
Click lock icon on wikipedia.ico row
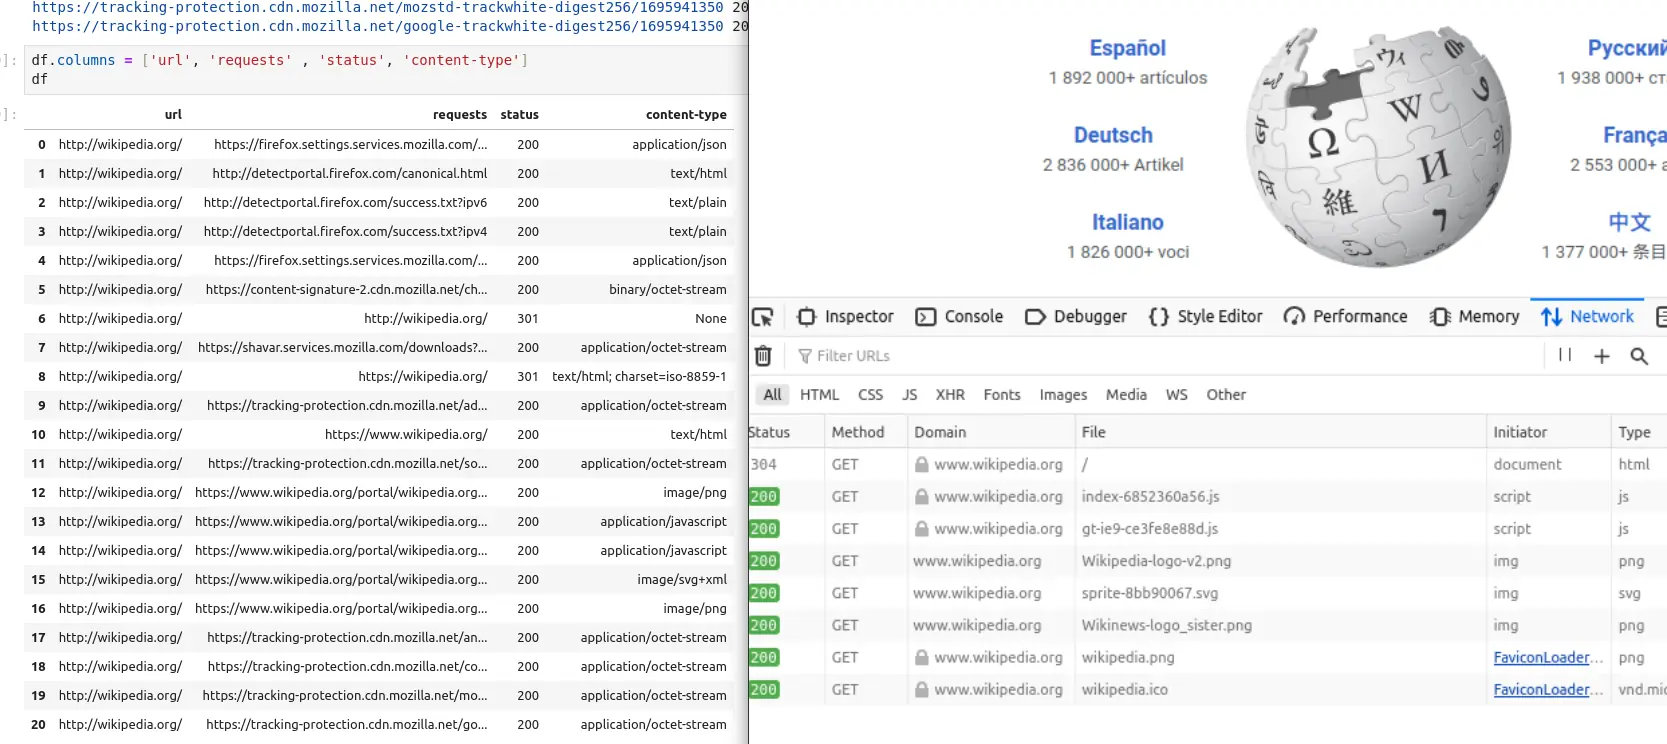922,690
